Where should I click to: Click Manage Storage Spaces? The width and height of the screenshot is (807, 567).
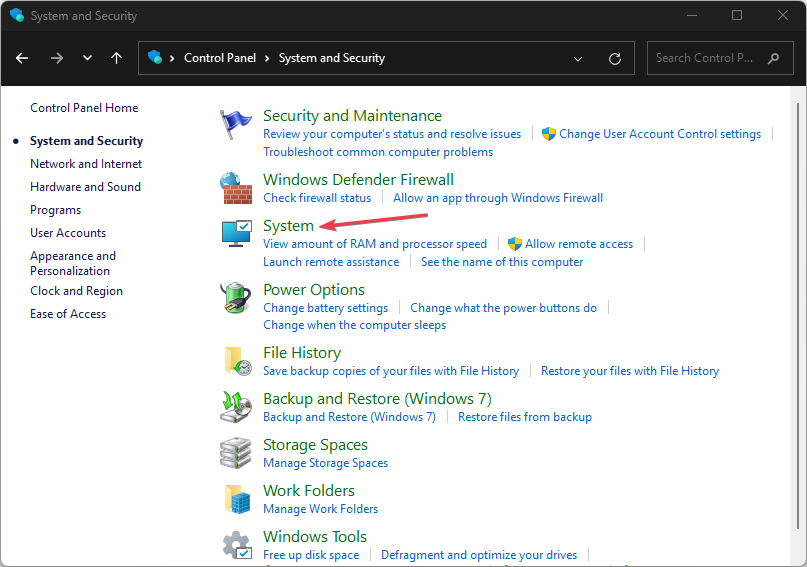point(325,463)
